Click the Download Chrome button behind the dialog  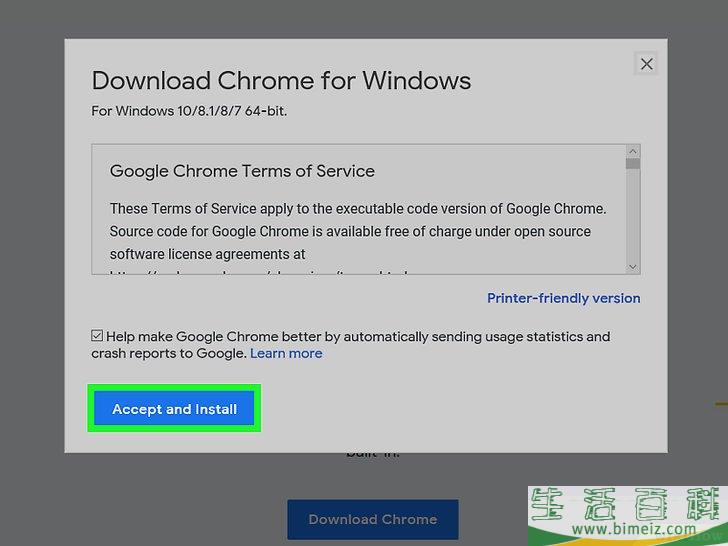point(373,519)
